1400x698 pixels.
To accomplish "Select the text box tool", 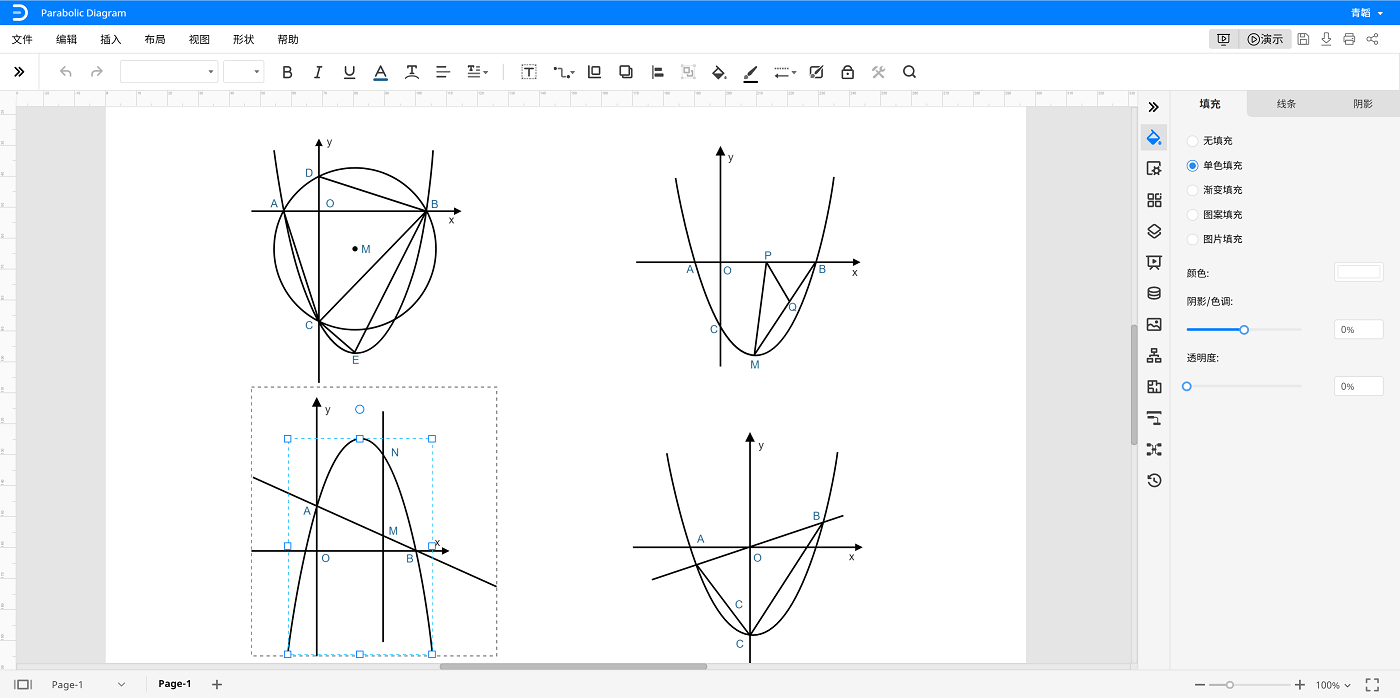I will [529, 72].
